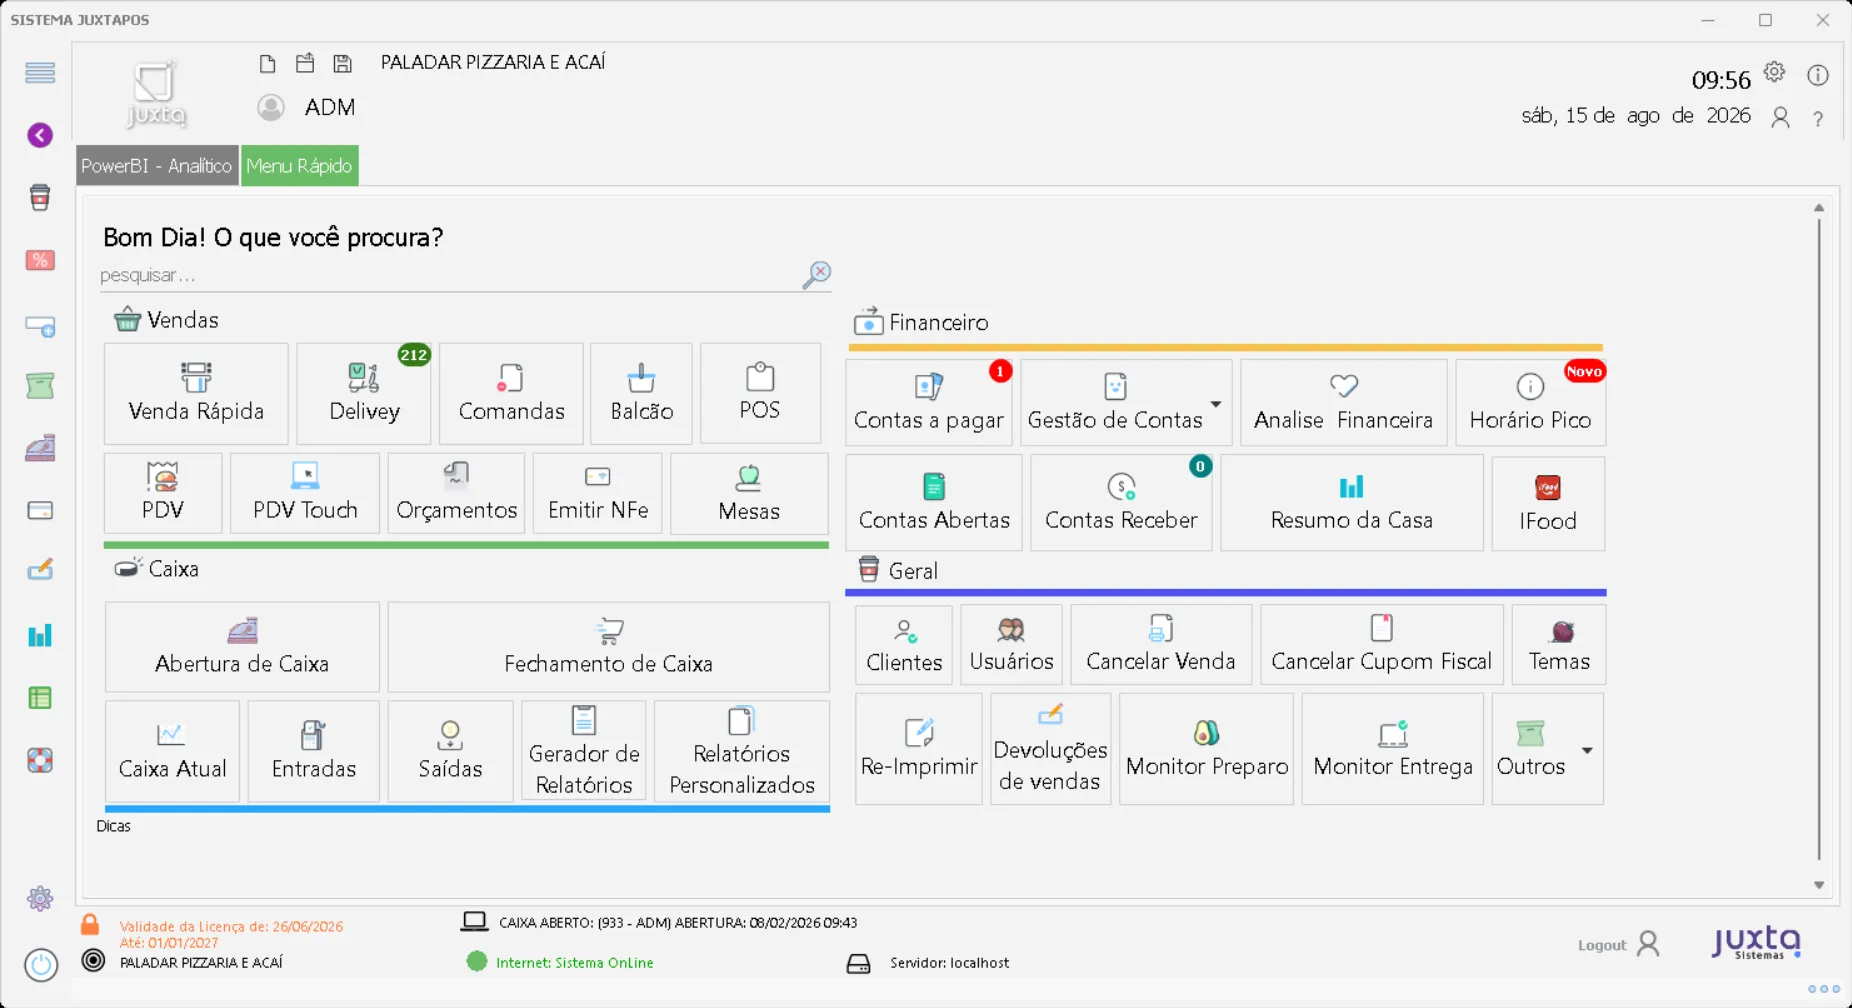The width and height of the screenshot is (1852, 1008).
Task: Open the green spreadsheet icon in sidebar
Action: [40, 698]
